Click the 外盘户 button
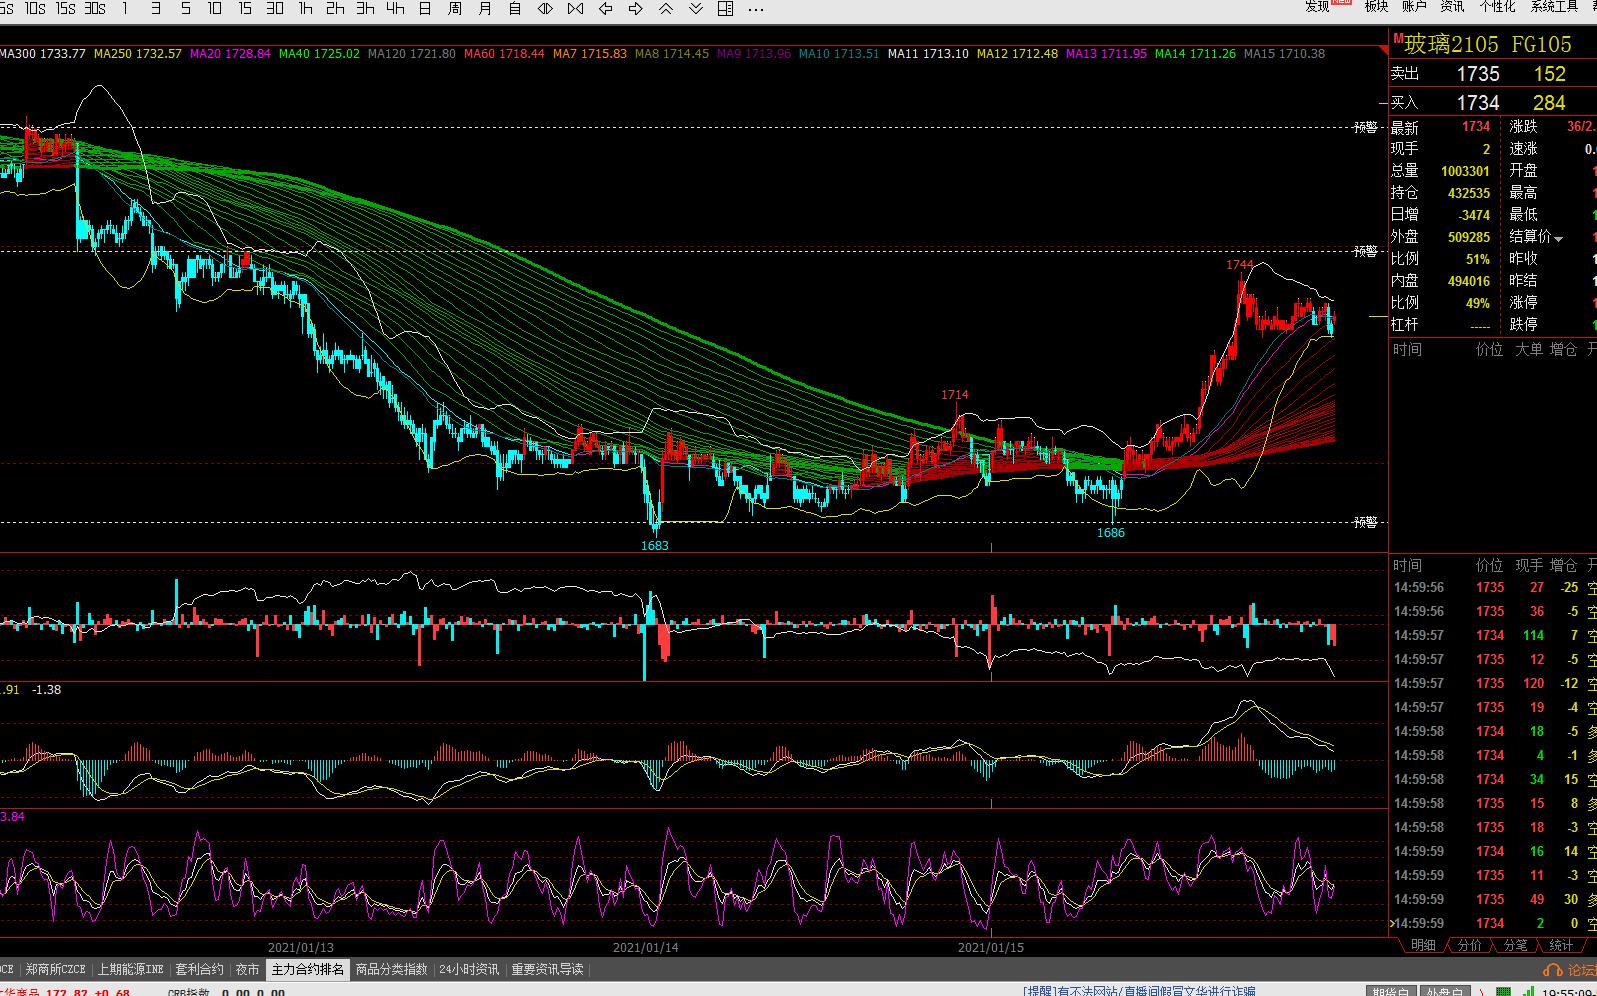This screenshot has width=1597, height=996. pos(1443,991)
